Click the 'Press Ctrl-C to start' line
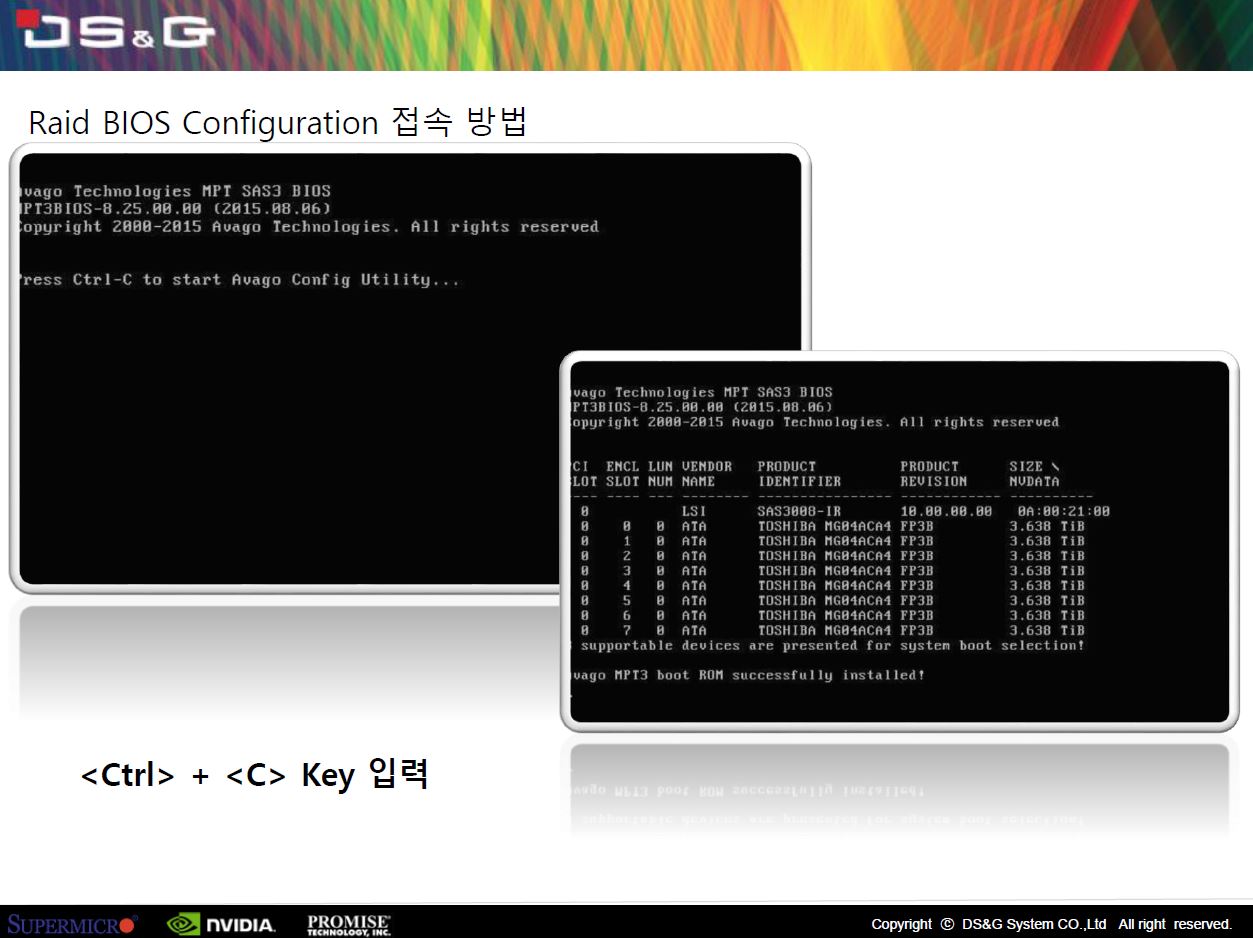Image resolution: width=1253 pixels, height=938 pixels. coord(238,280)
